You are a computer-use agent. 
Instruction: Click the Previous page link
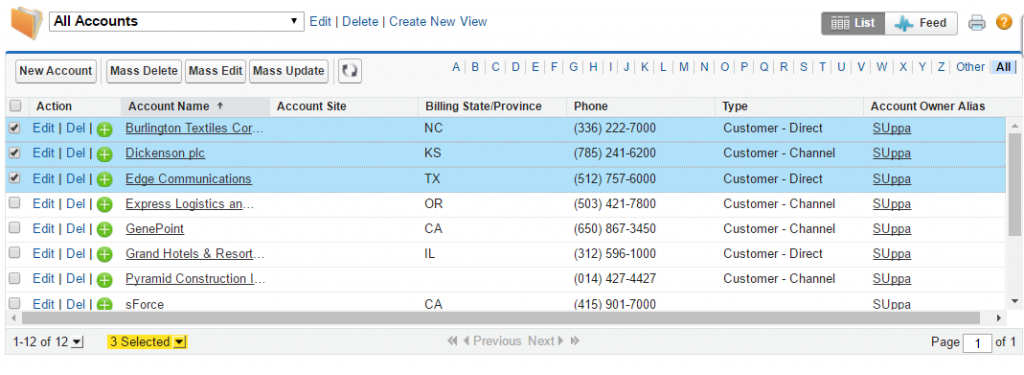pyautogui.click(x=492, y=341)
